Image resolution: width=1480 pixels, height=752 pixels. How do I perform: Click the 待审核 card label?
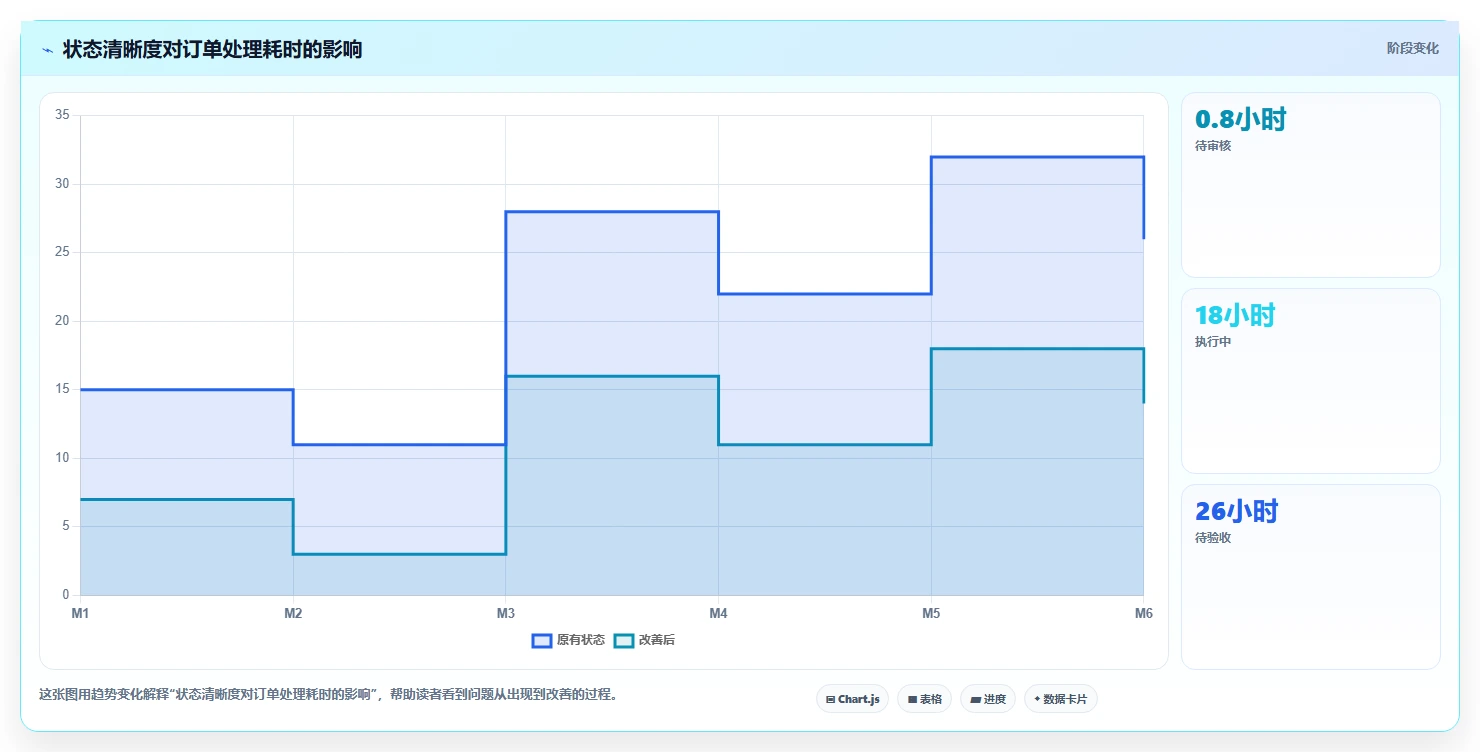click(1213, 146)
